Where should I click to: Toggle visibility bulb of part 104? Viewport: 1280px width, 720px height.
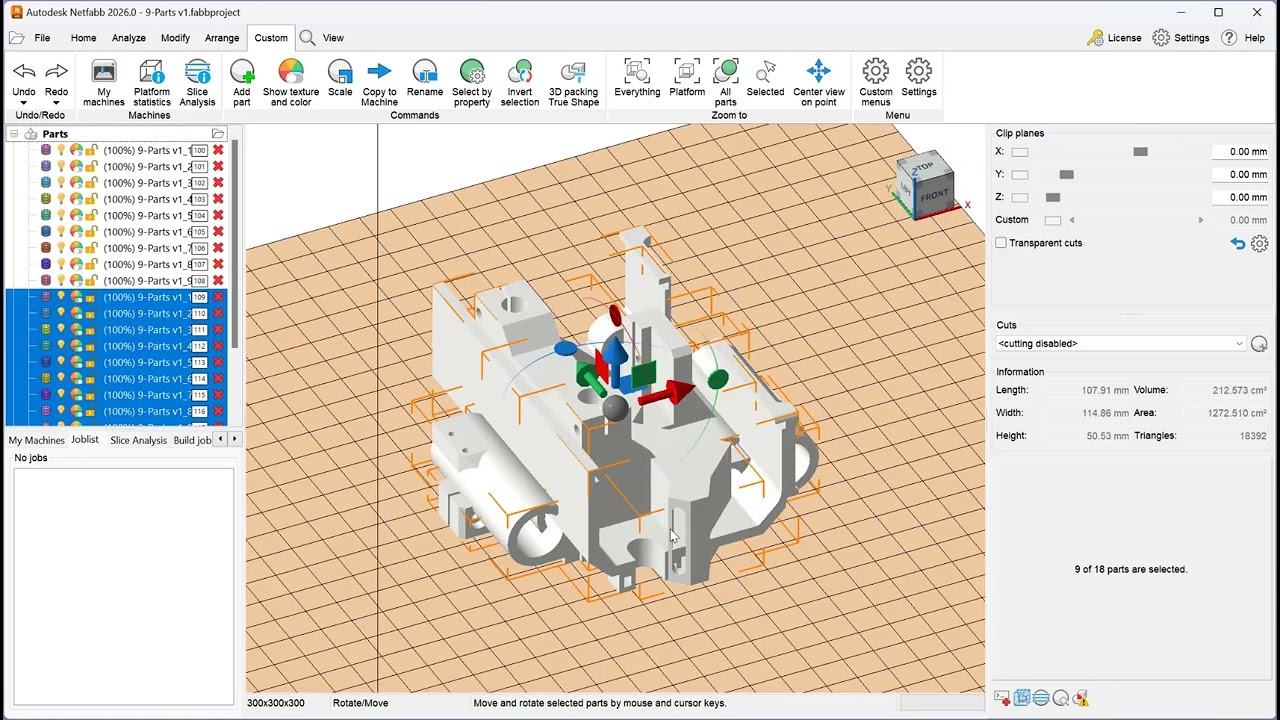coord(60,216)
